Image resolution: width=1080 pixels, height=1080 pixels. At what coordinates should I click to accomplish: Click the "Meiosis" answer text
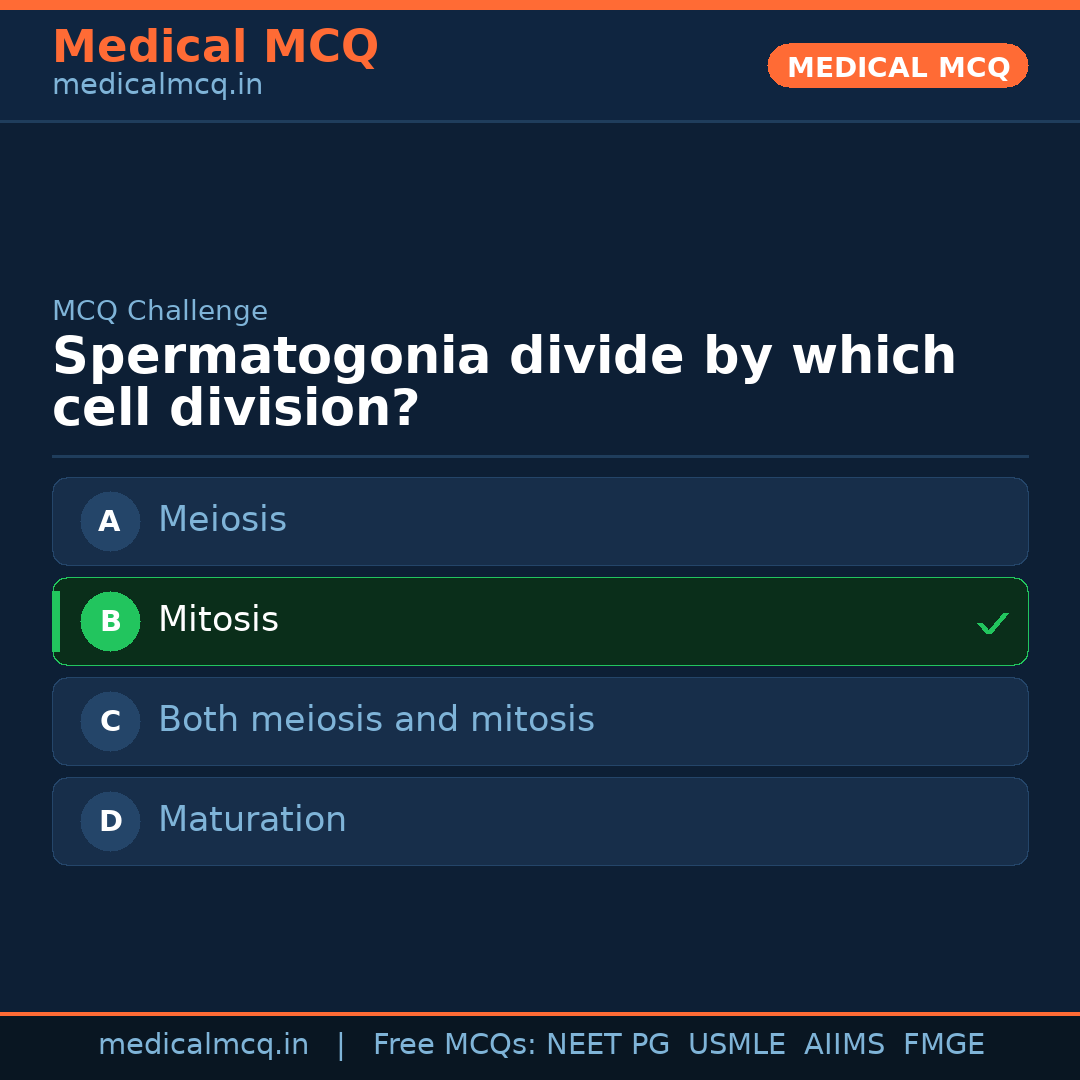[222, 520]
